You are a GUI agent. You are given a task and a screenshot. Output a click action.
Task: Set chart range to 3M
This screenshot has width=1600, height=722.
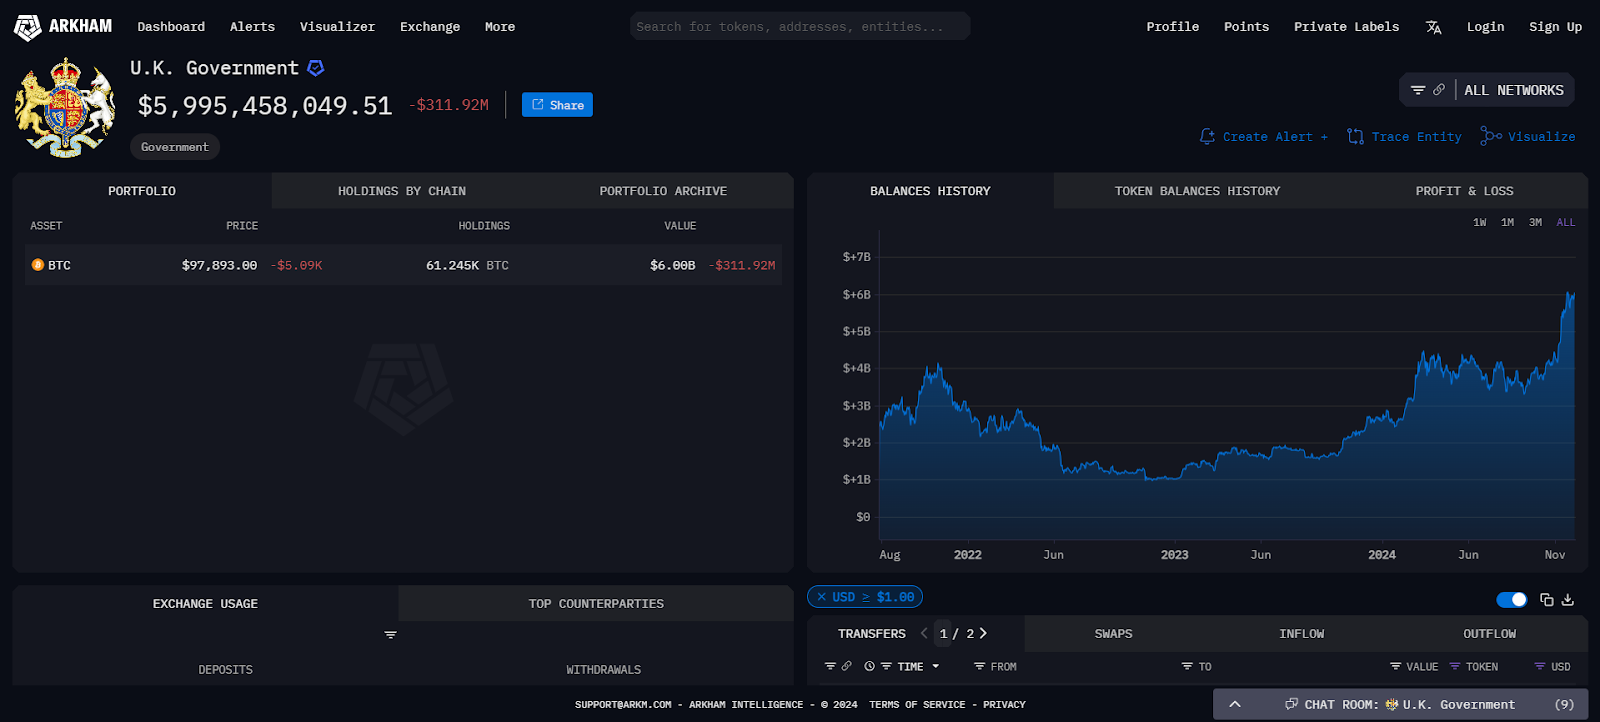coord(1535,222)
